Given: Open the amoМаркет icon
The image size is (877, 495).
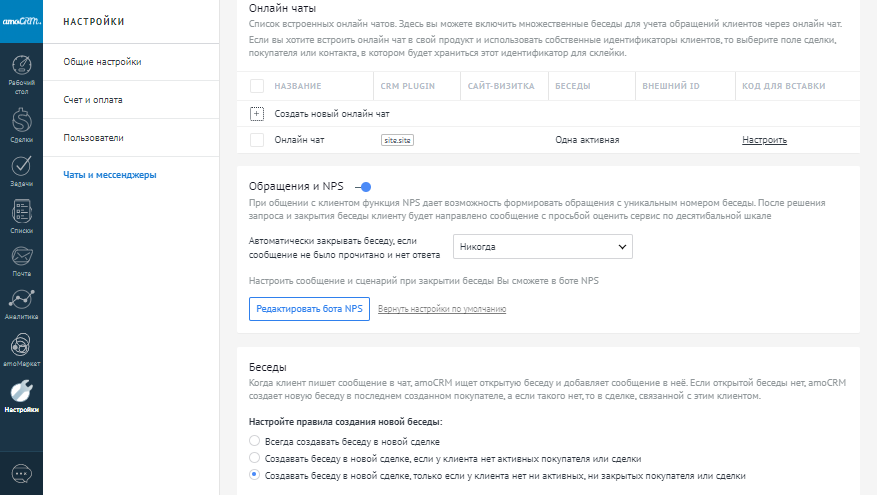Looking at the screenshot, I should 21,346.
